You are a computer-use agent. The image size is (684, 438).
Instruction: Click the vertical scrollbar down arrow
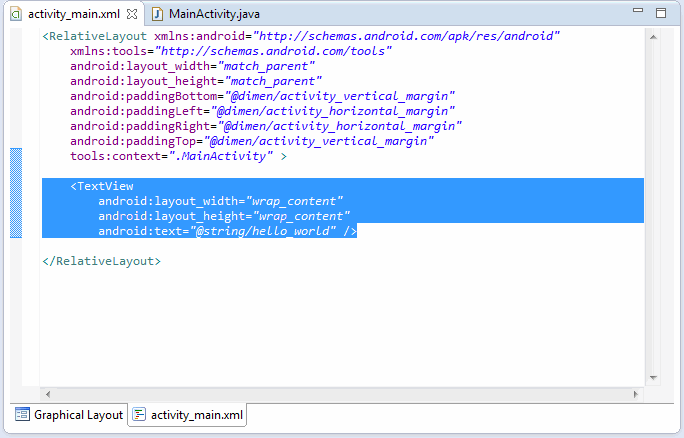pos(653,378)
